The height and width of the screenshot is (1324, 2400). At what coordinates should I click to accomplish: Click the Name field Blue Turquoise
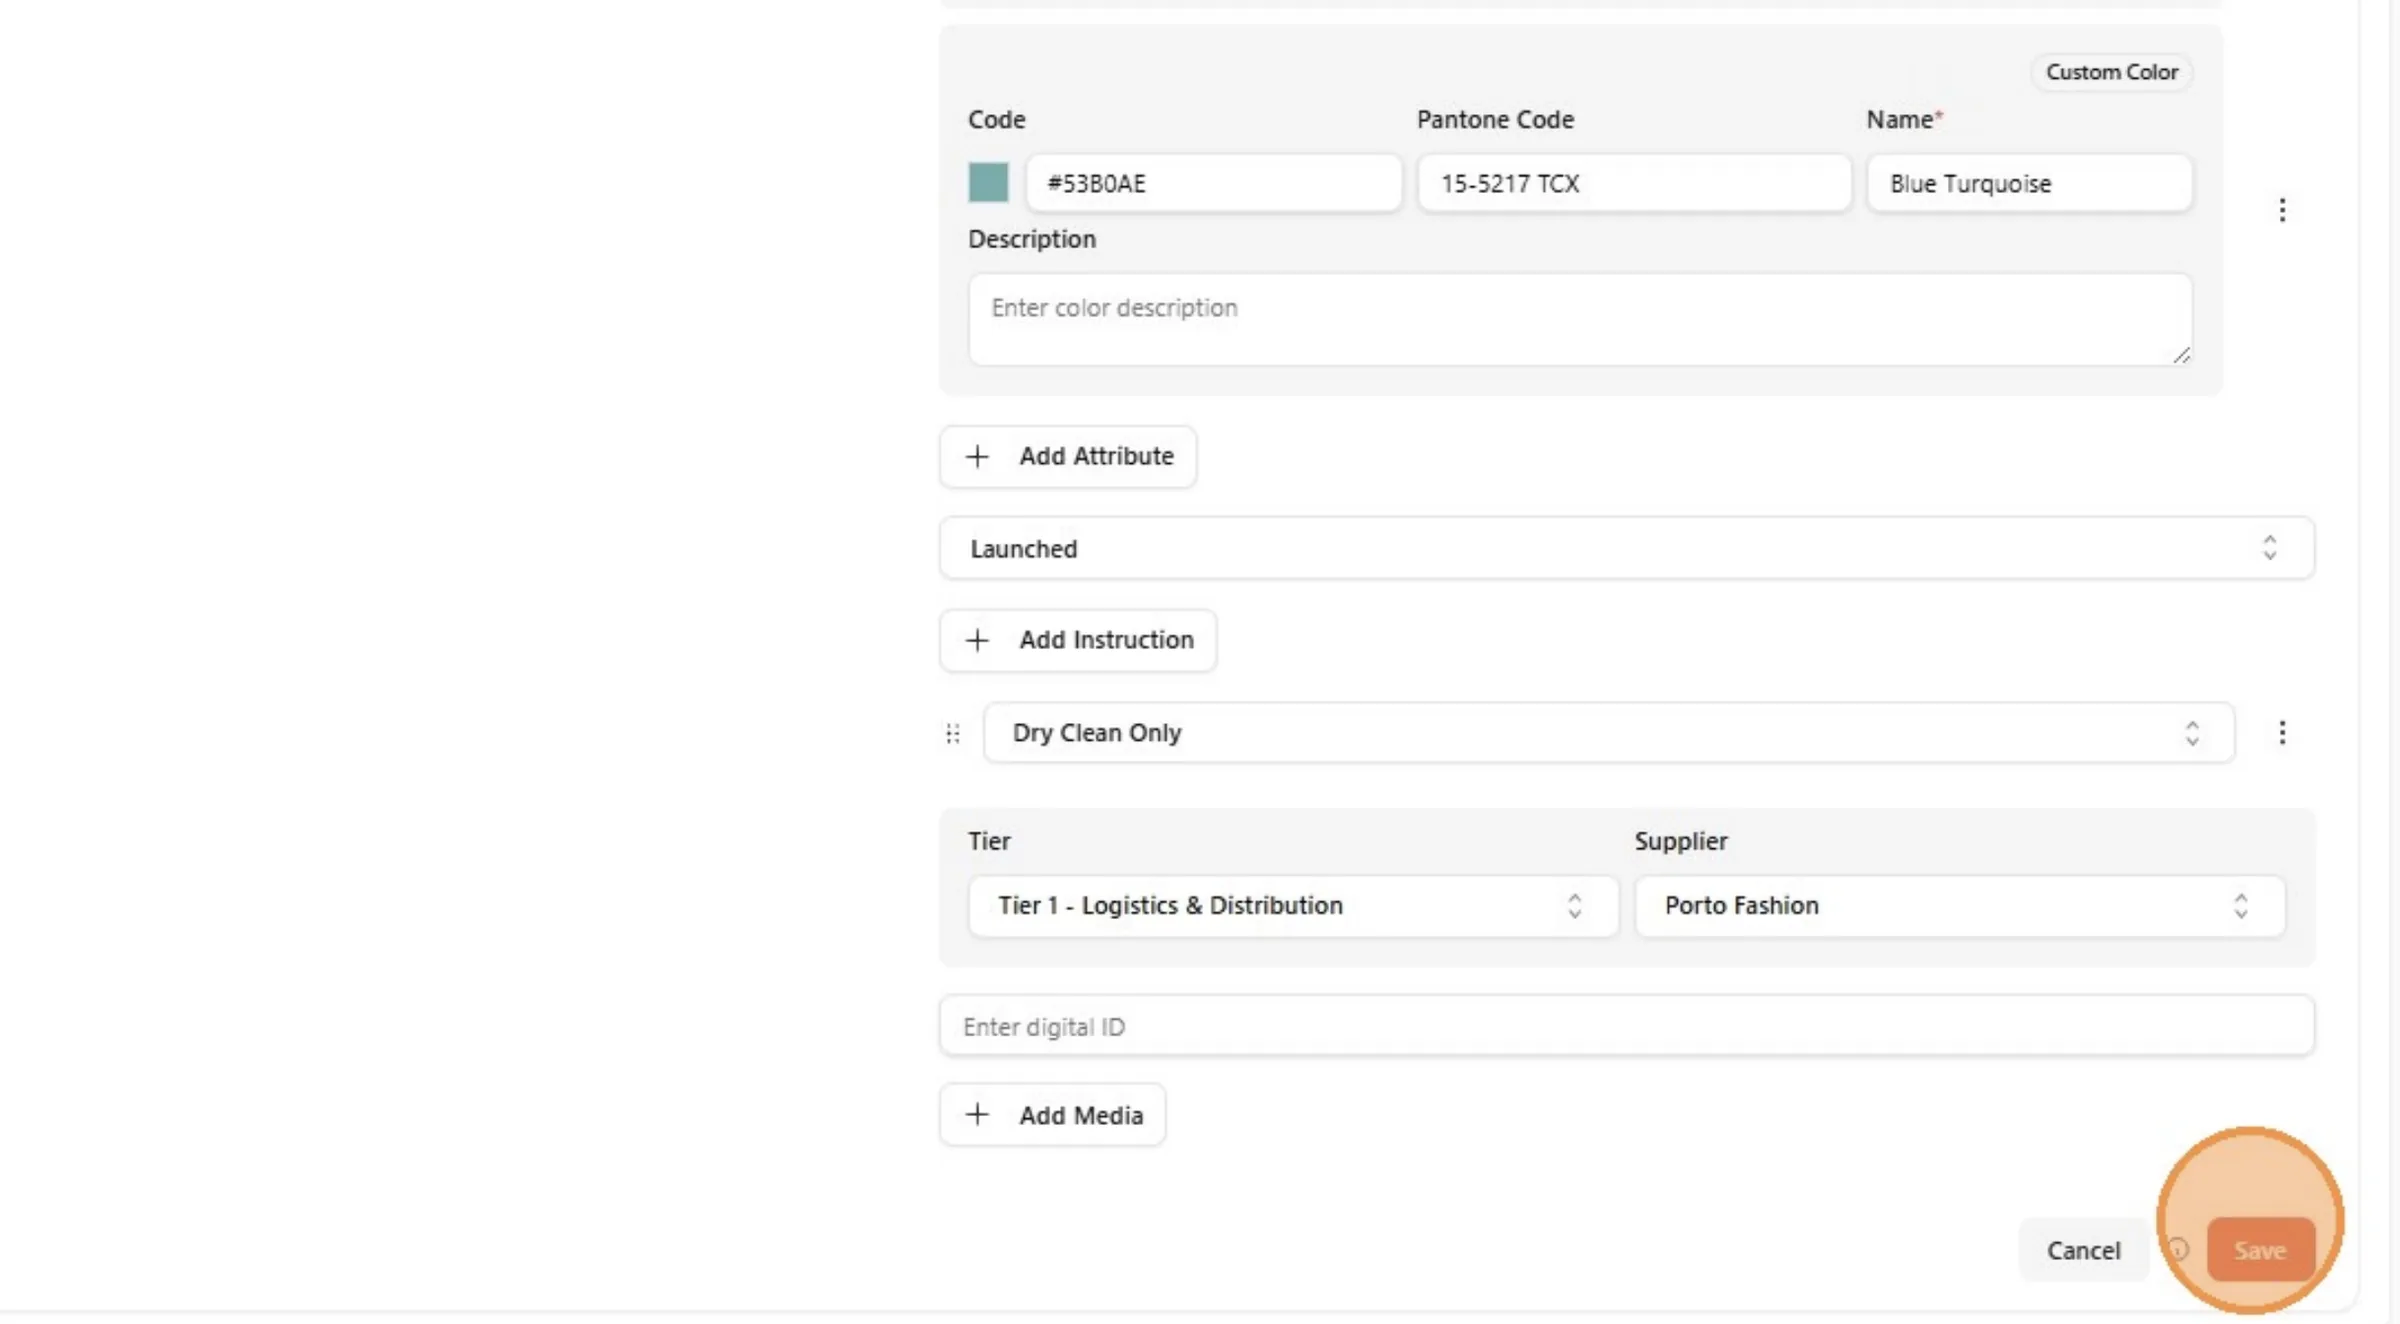(2030, 183)
